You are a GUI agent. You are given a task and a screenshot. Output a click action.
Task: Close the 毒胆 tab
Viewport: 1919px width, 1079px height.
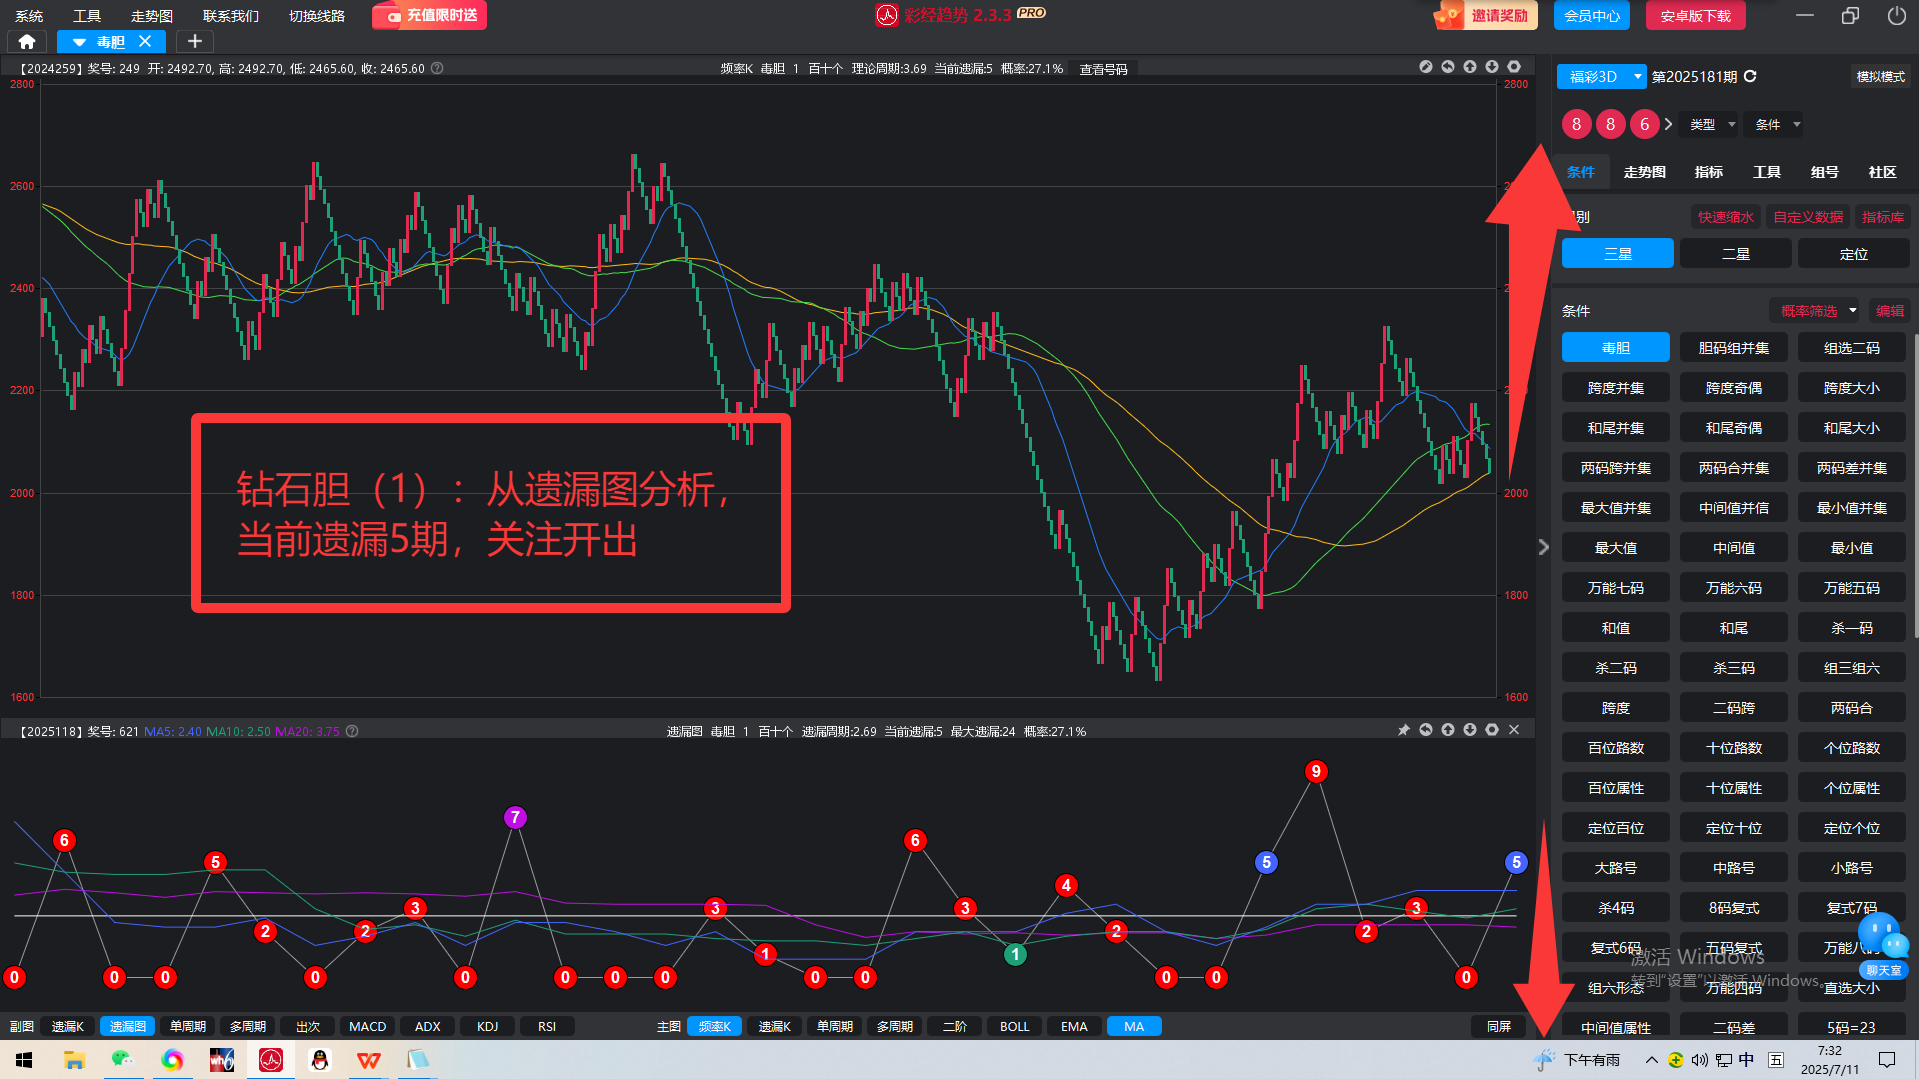145,41
